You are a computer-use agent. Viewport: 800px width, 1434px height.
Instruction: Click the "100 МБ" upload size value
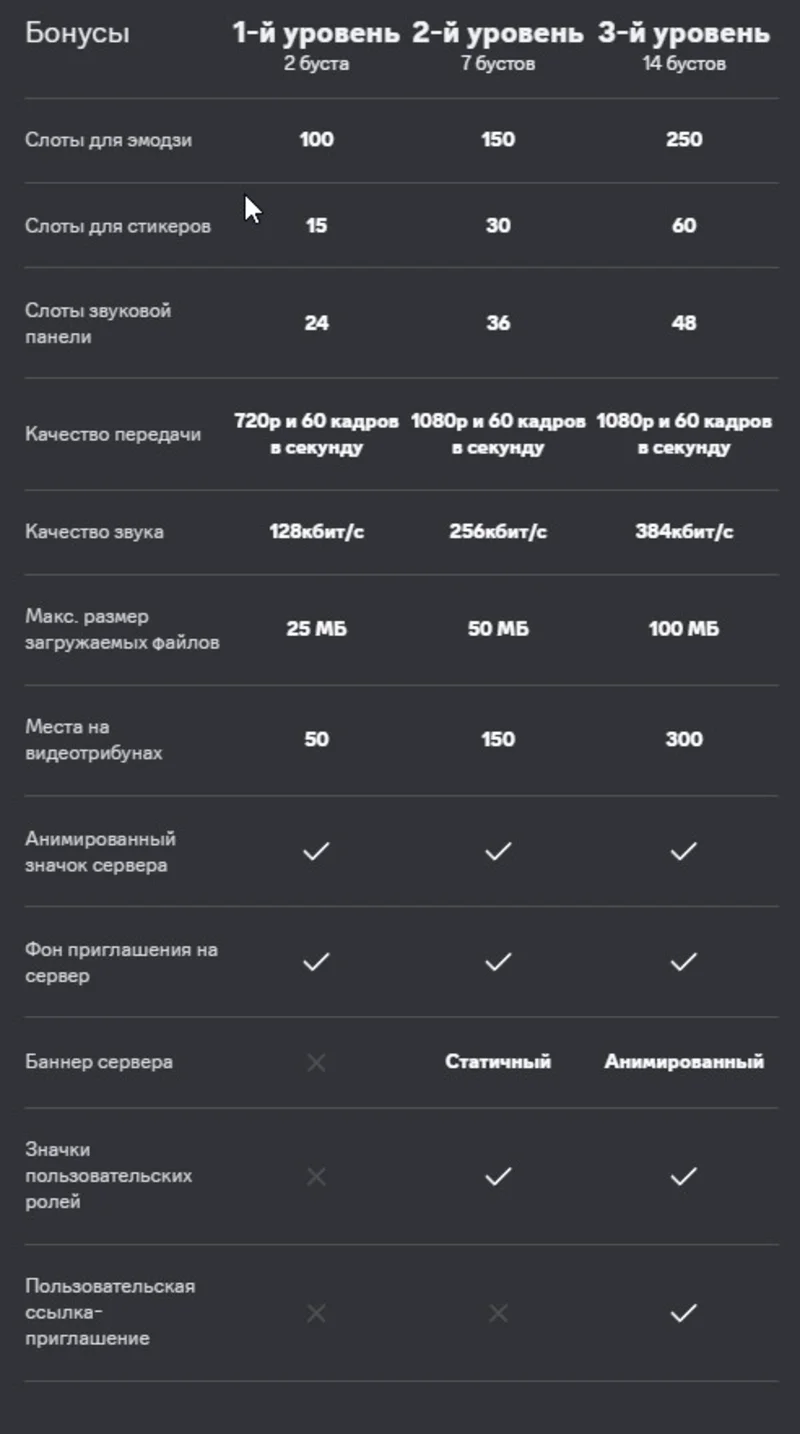[x=684, y=629]
